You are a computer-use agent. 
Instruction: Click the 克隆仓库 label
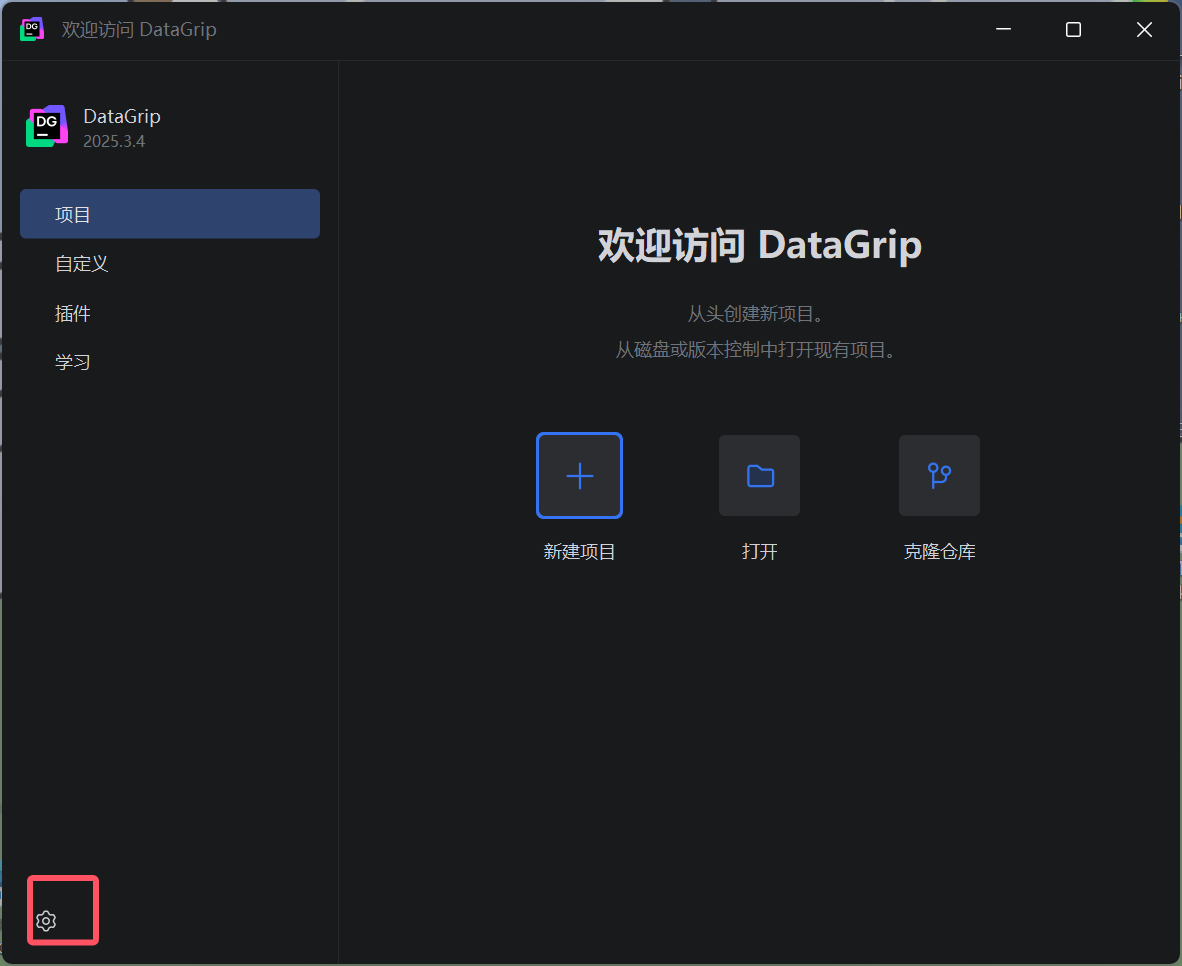click(939, 552)
